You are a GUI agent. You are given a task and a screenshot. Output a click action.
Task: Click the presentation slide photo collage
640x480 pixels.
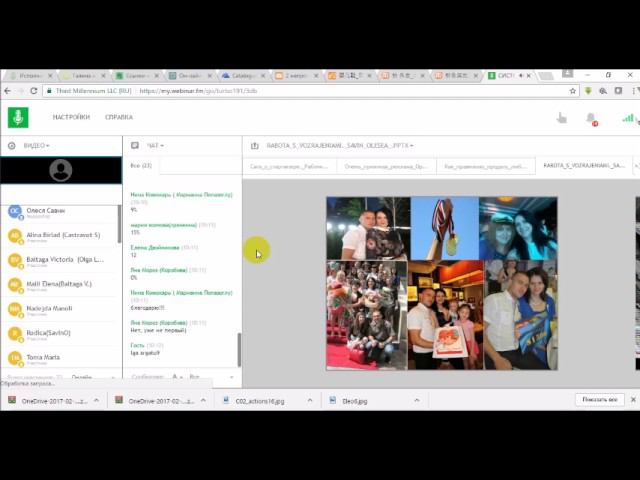pyautogui.click(x=442, y=284)
